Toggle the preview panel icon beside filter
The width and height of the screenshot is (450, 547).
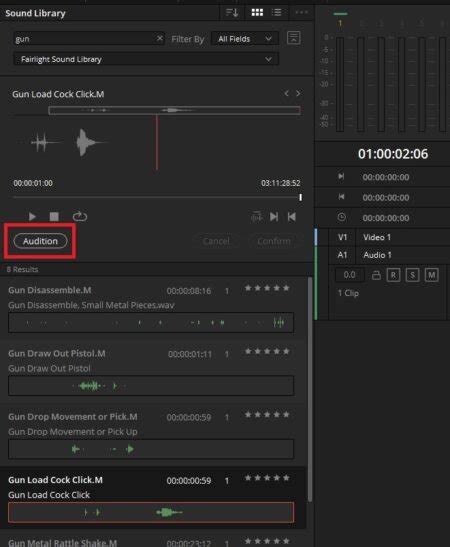click(294, 38)
